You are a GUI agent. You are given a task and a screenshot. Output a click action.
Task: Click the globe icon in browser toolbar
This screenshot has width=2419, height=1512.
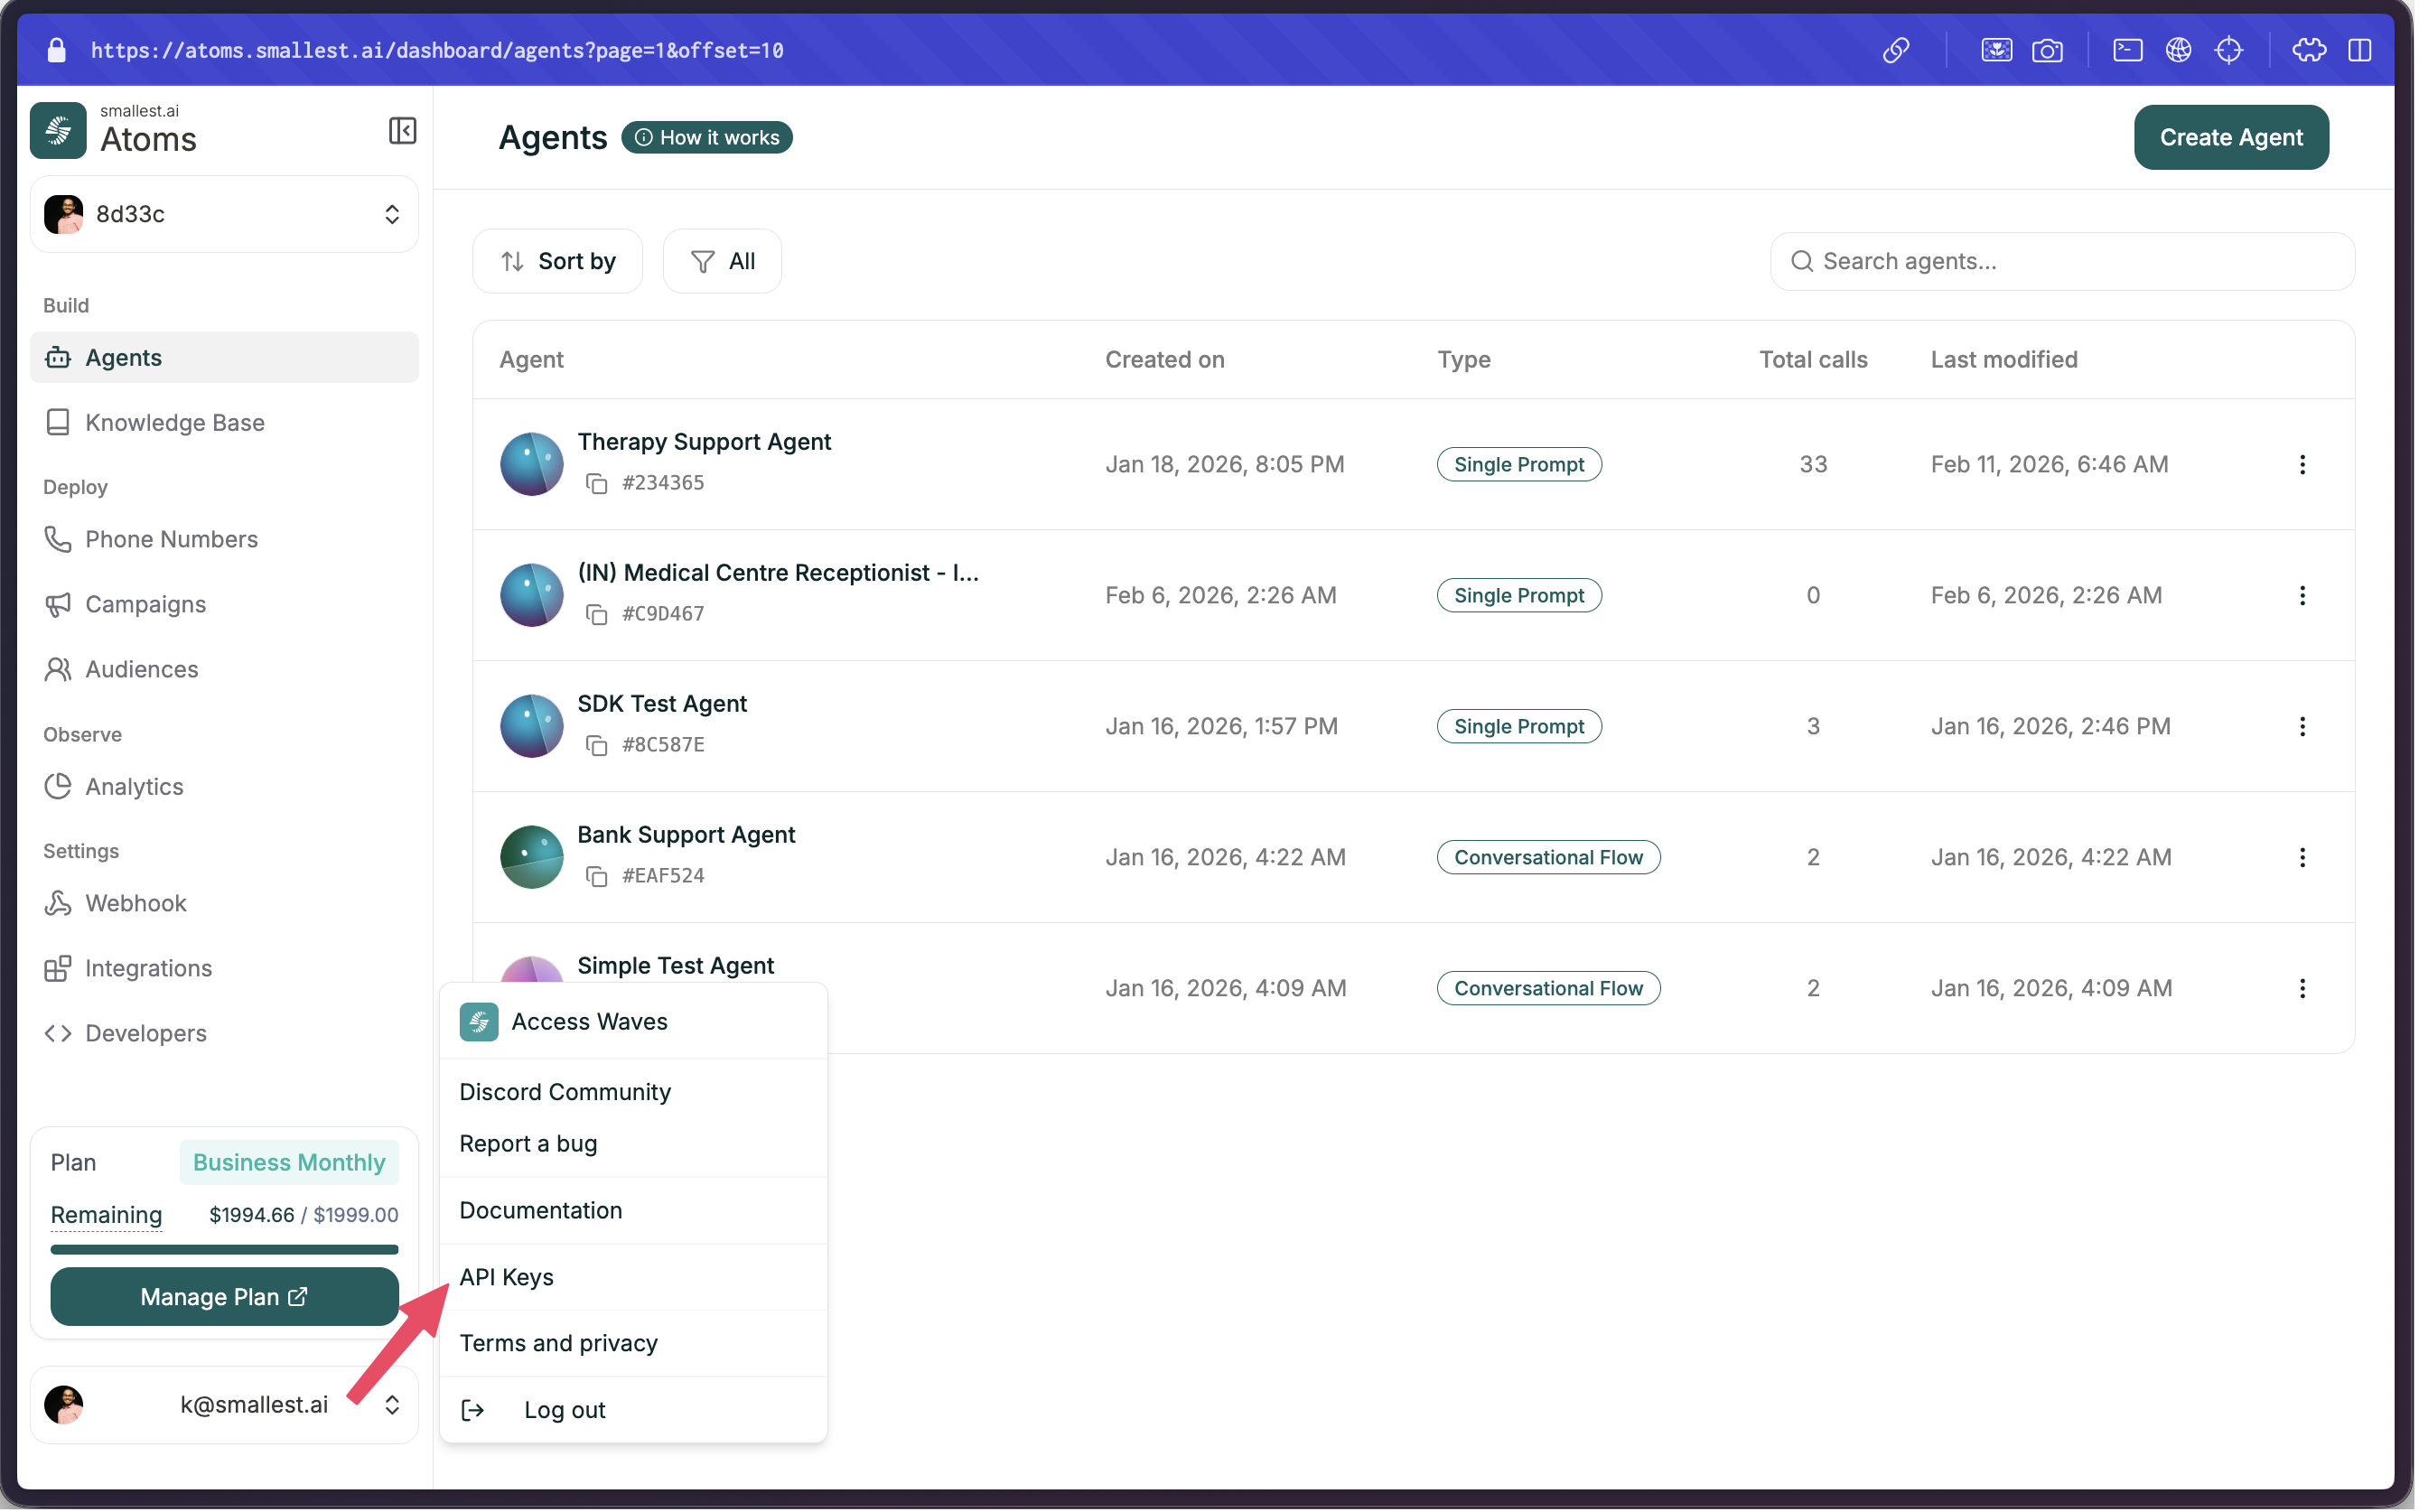click(2178, 50)
